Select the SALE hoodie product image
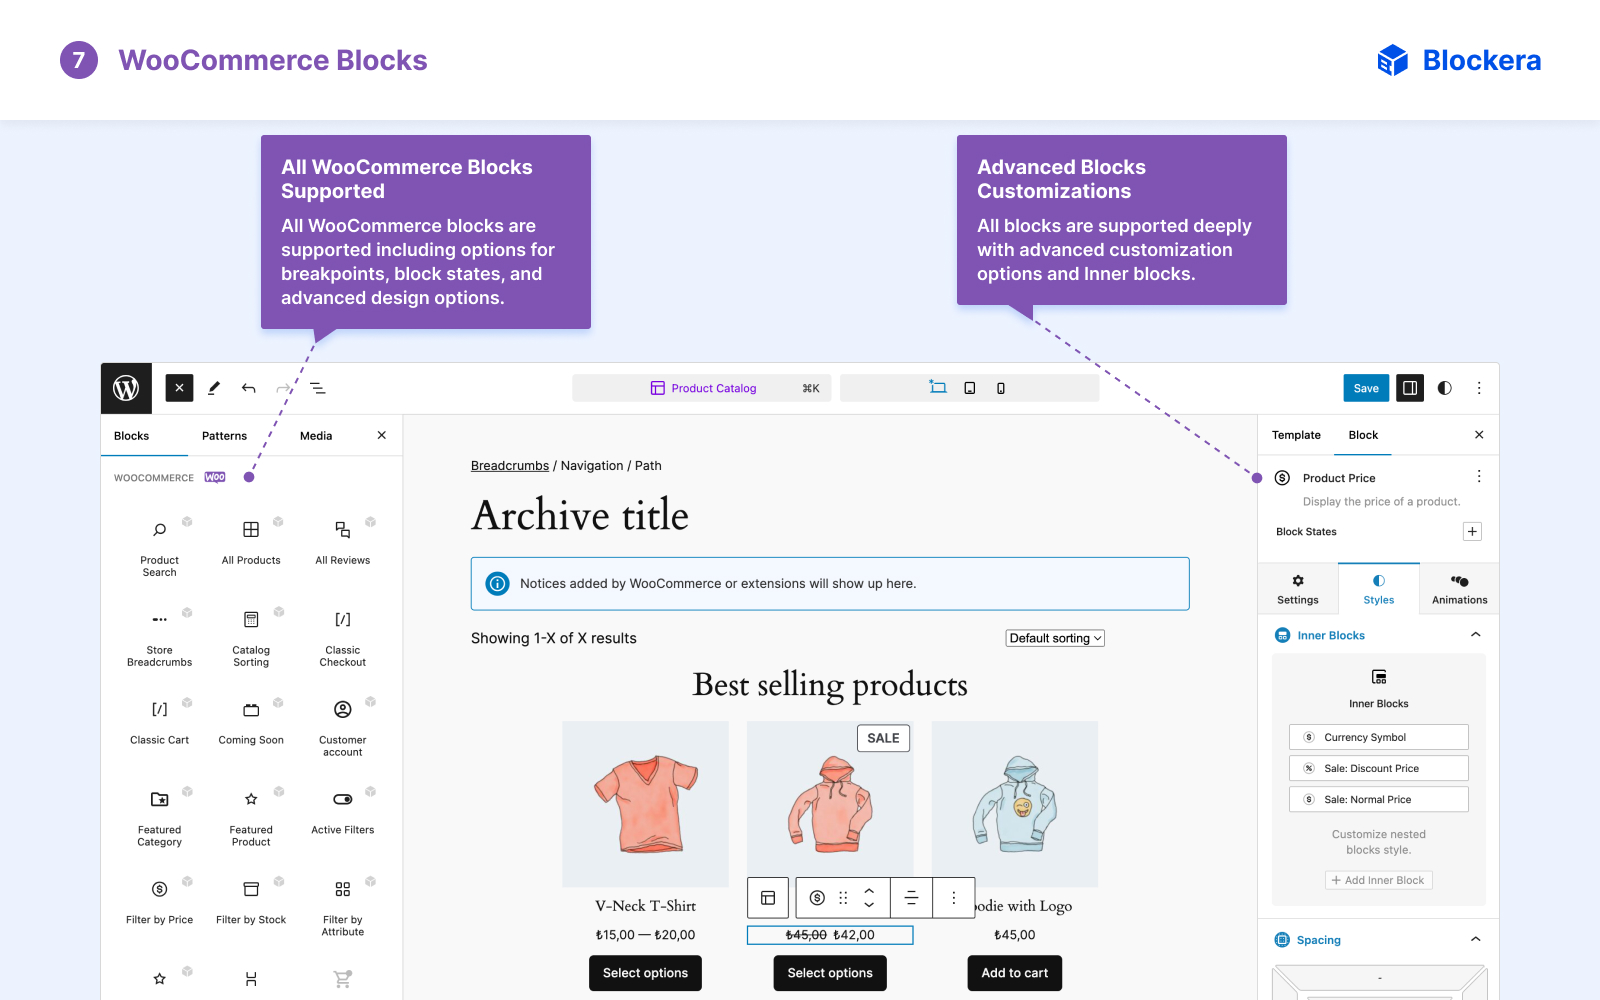Screen dimensions: 1600x1000 [830, 804]
